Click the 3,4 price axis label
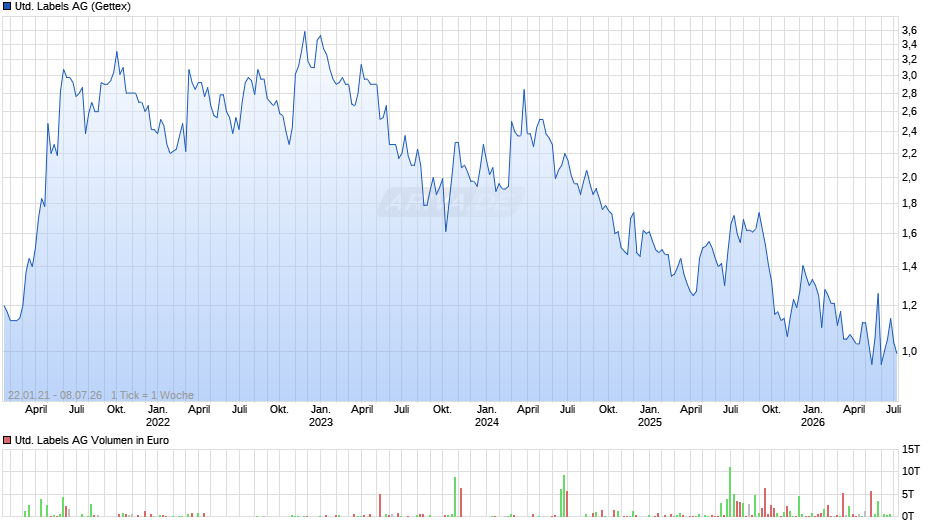Image resolution: width=940 pixels, height=526 pixels. click(909, 44)
